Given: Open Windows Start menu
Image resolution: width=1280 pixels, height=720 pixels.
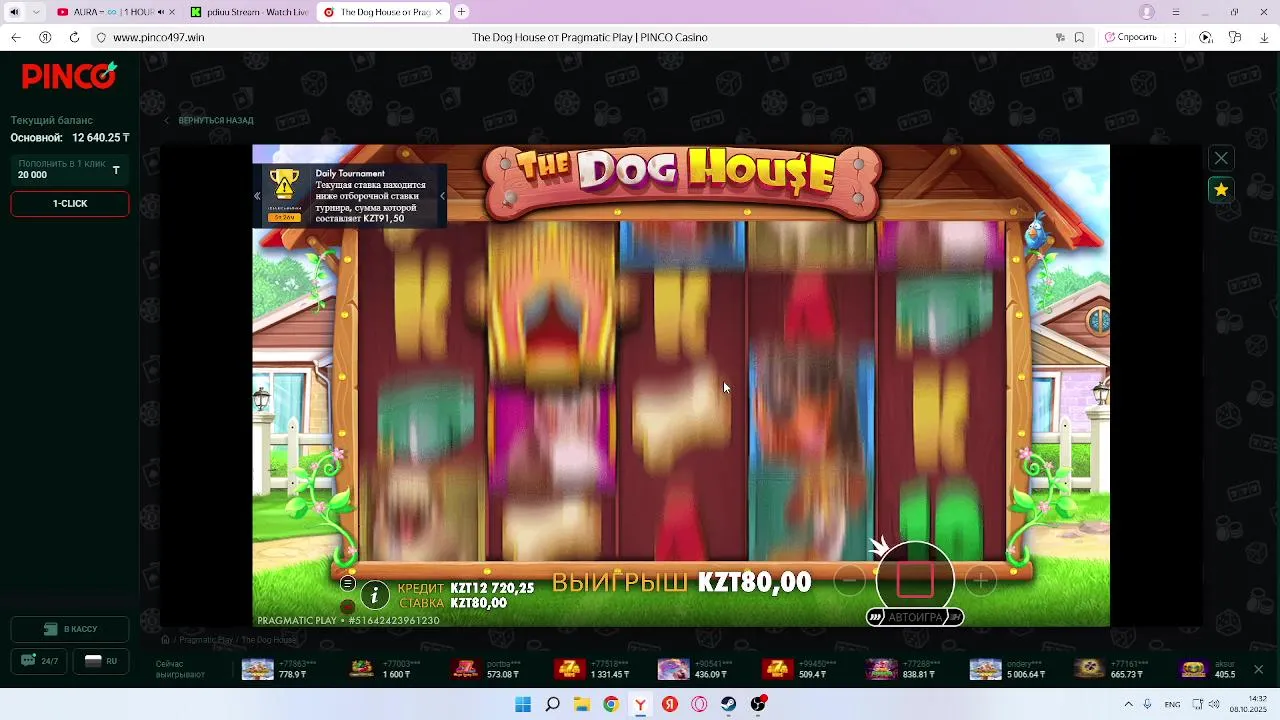Looking at the screenshot, I should coord(523,704).
